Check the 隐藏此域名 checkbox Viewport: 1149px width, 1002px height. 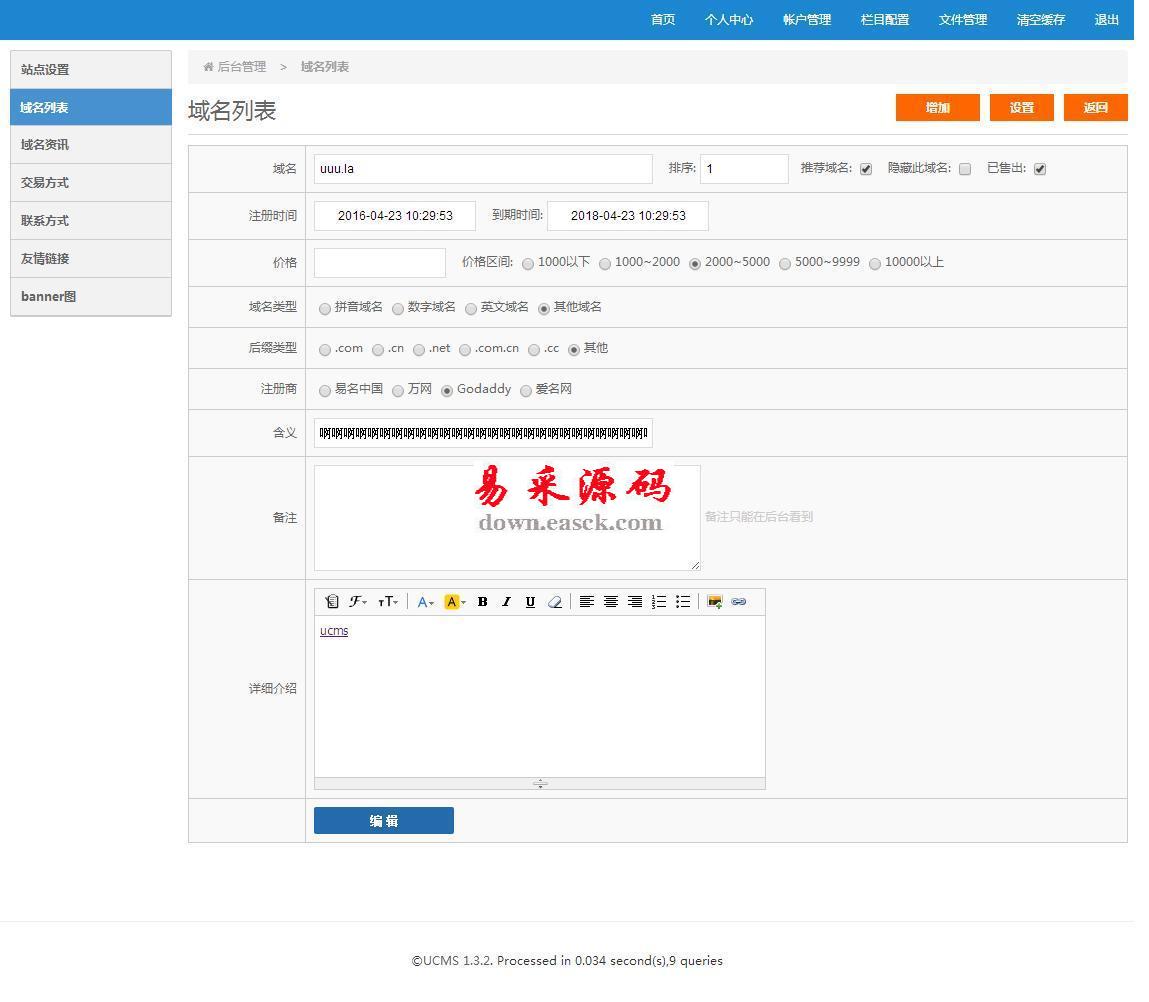tap(965, 169)
